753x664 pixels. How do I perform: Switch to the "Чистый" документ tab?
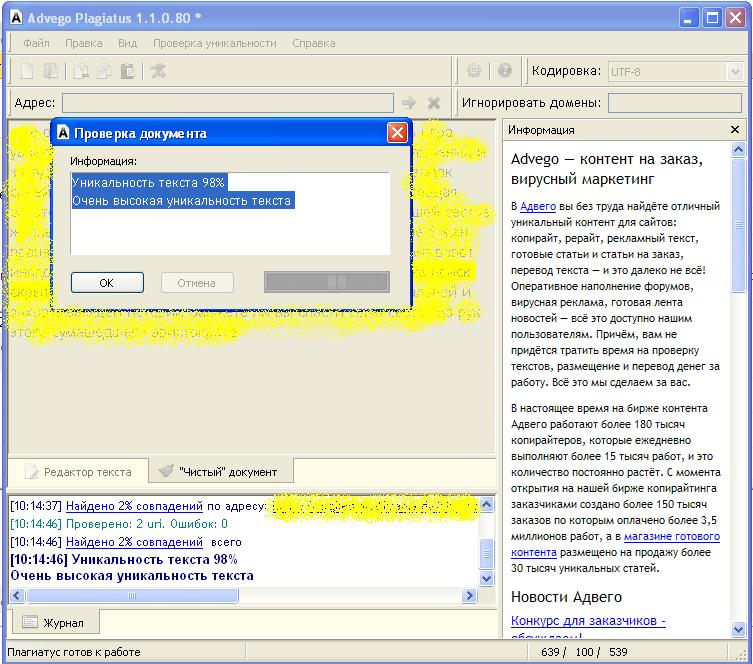pyautogui.click(x=221, y=471)
